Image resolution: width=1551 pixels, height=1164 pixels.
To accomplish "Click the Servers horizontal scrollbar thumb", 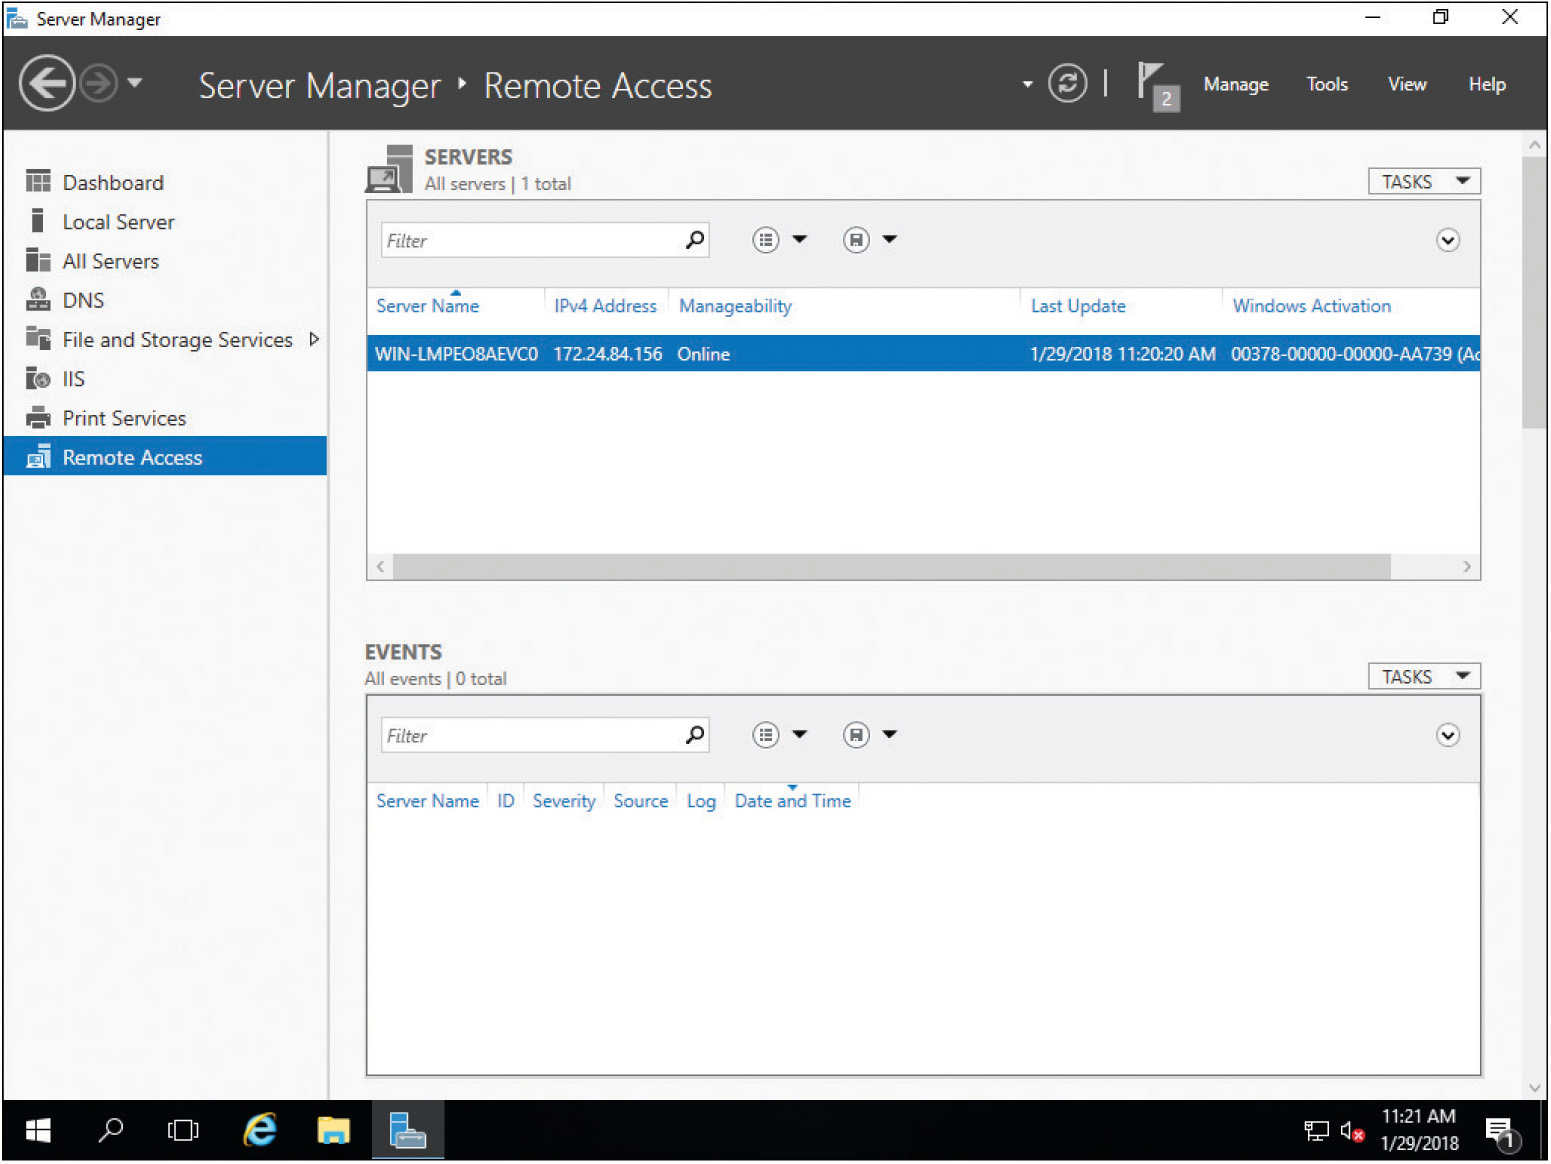I will (891, 567).
